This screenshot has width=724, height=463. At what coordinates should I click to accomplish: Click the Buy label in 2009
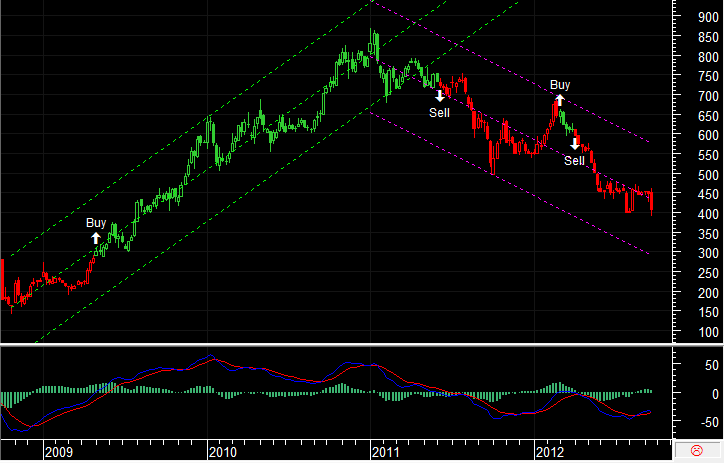(96, 223)
